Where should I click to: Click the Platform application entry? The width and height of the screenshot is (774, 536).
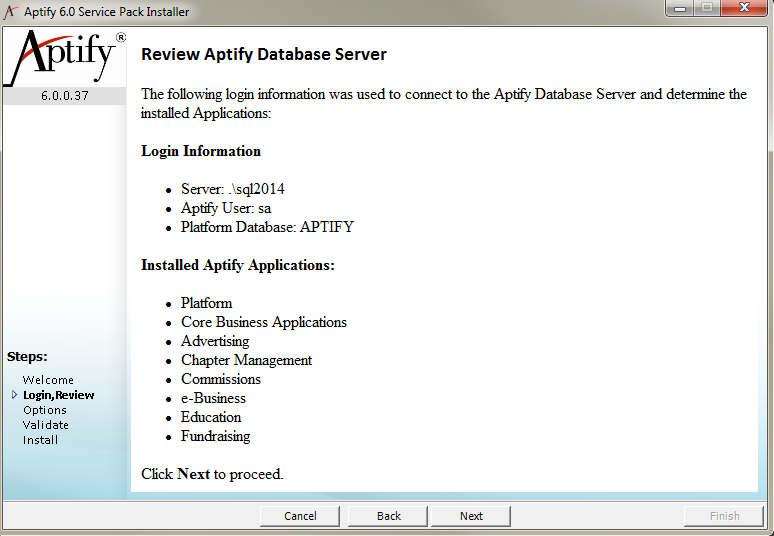206,303
